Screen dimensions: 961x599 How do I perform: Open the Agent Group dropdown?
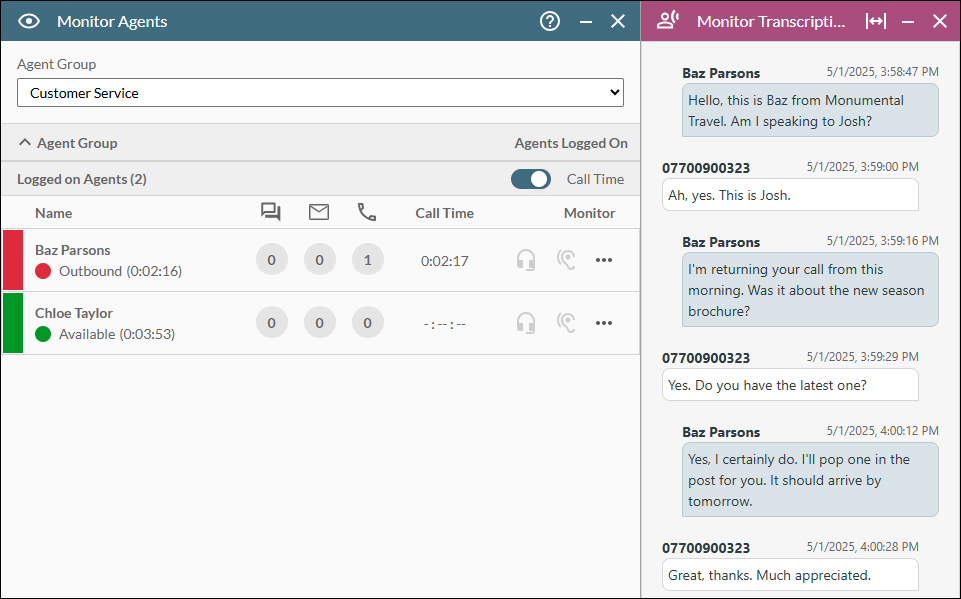pyautogui.click(x=320, y=93)
